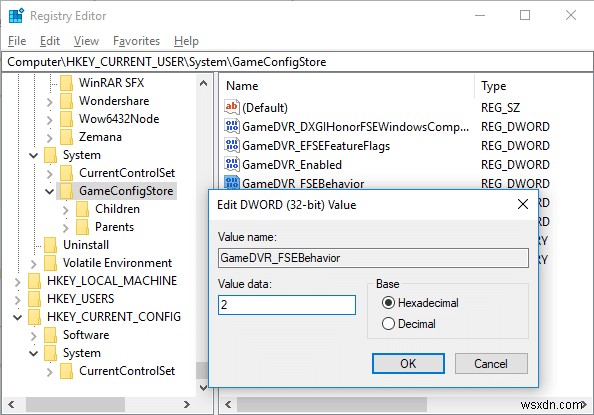The height and width of the screenshot is (415, 594).
Task: Expand the Volatile Environment key
Action: click(x=34, y=264)
